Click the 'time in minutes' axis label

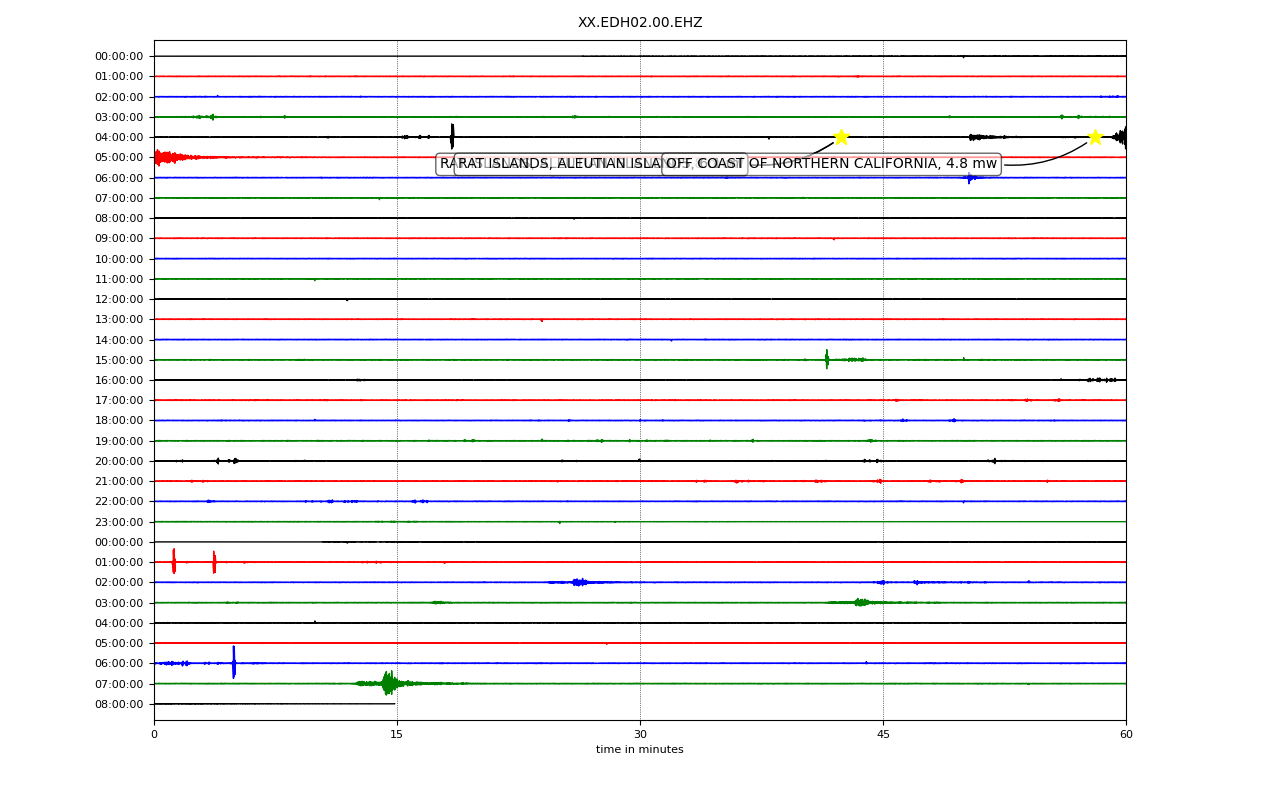click(640, 750)
